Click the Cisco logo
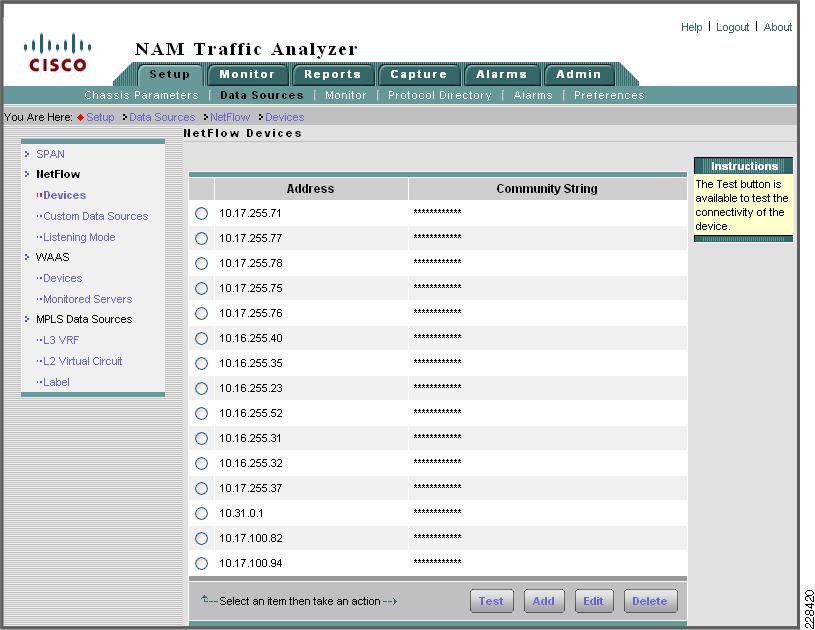Screen dimensions: 815x630 [57, 52]
